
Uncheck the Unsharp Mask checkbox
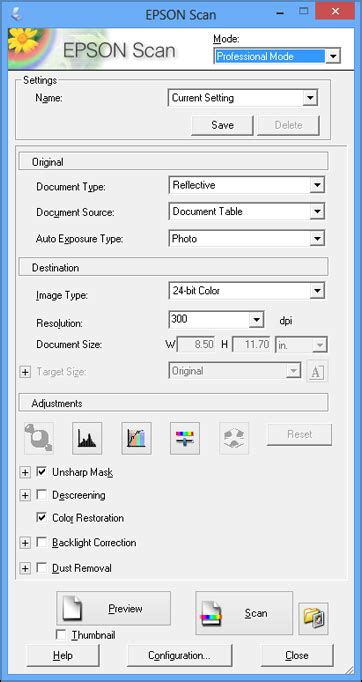(x=42, y=472)
